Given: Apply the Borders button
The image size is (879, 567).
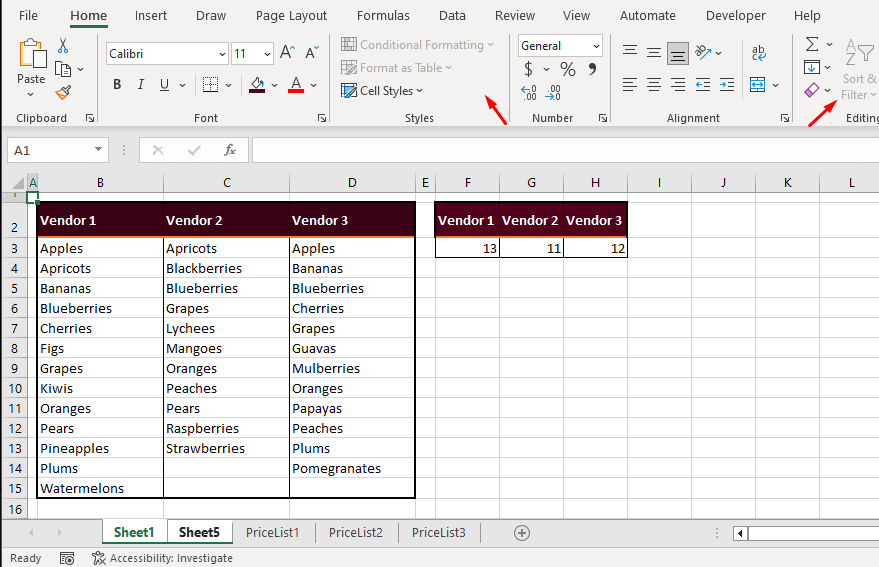Looking at the screenshot, I should click(x=210, y=85).
